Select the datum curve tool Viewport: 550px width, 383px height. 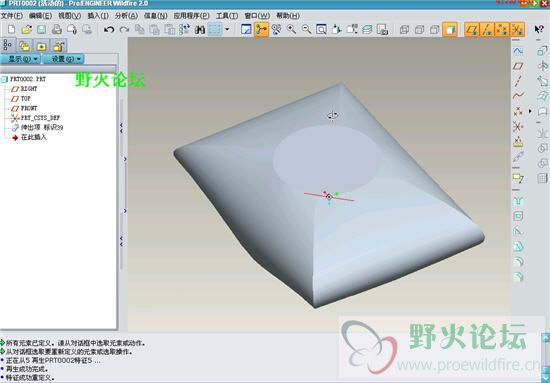(518, 95)
